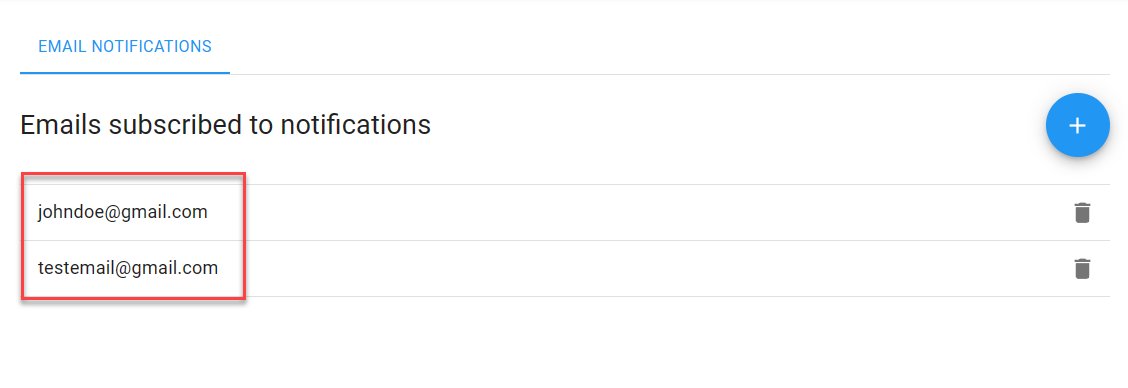Image resolution: width=1128 pixels, height=388 pixels.
Task: Delete johndoe@gmail.com using its trash icon
Action: point(1082,212)
